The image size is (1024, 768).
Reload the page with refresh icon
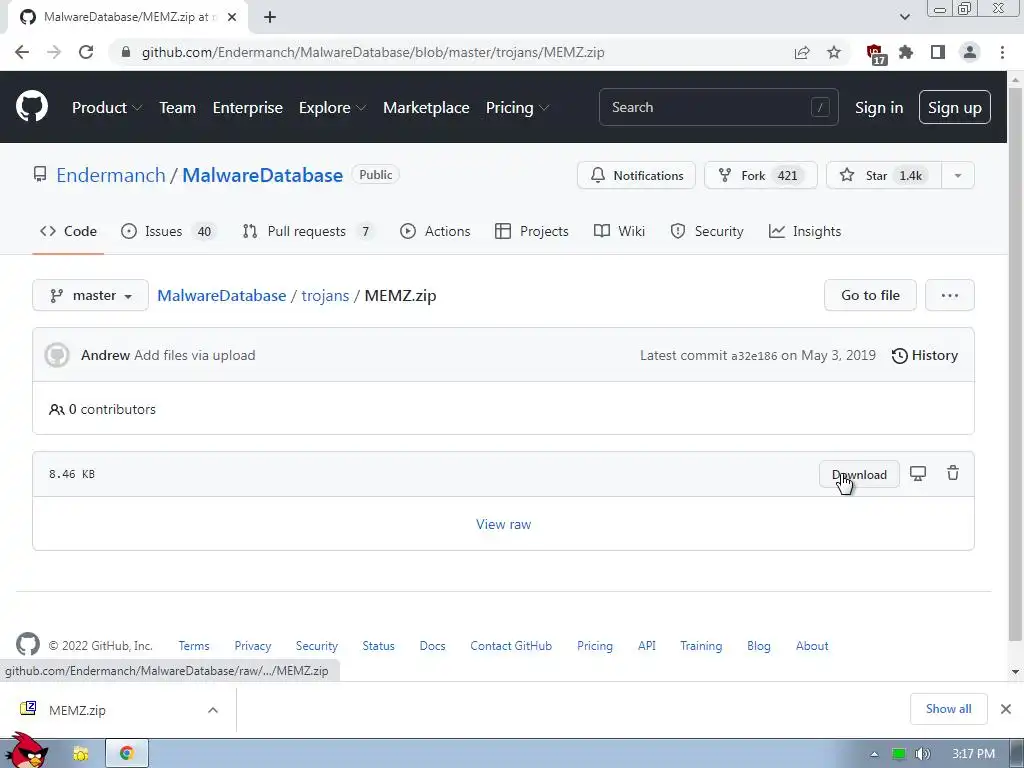tap(86, 52)
